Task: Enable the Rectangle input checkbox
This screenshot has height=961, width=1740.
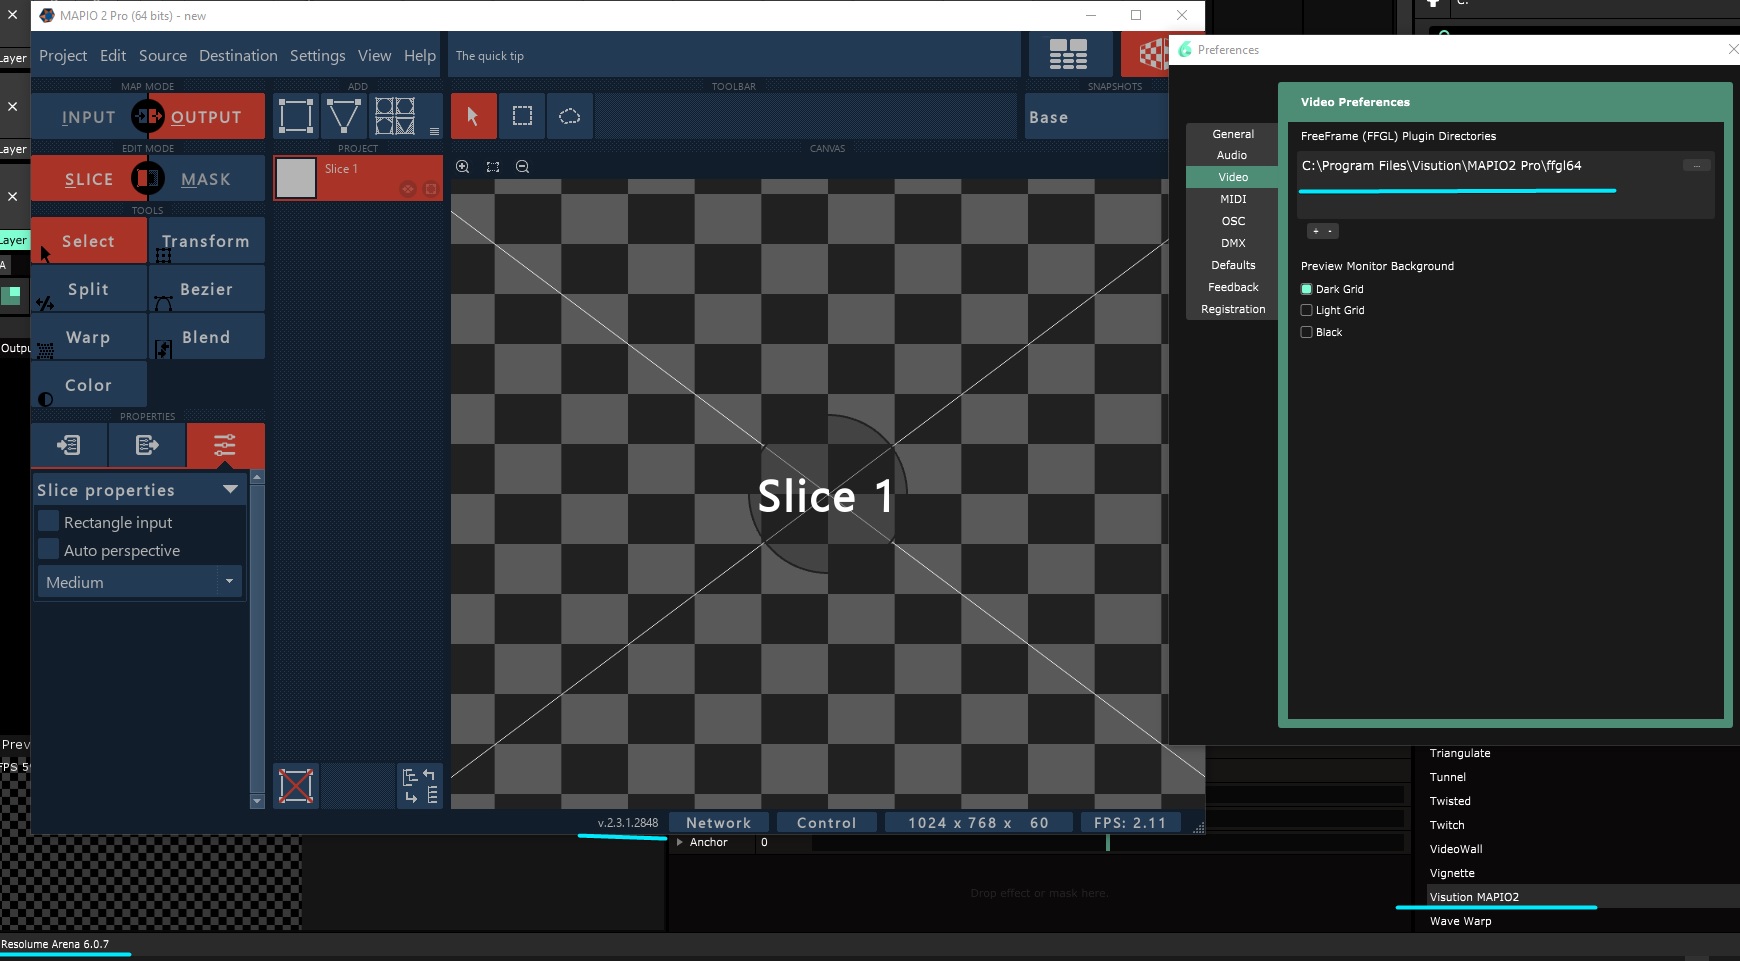Action: 48,522
